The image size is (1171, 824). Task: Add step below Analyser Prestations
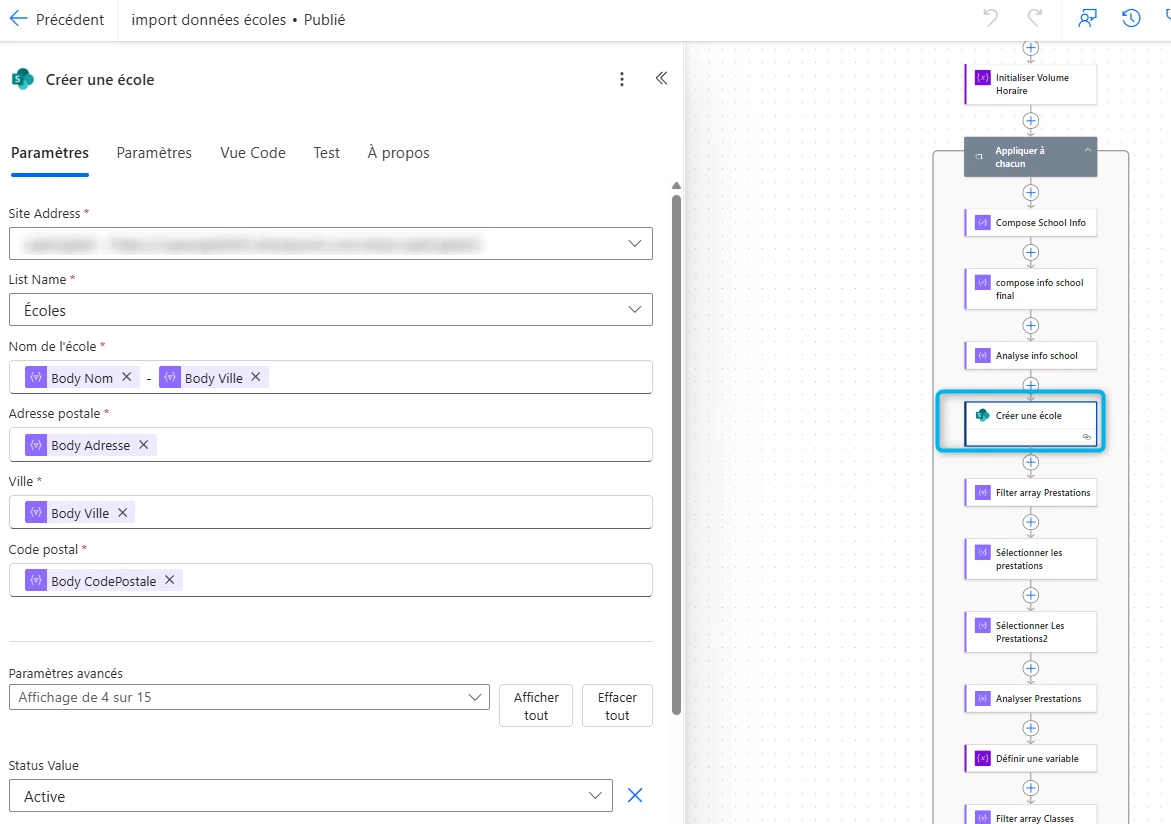pyautogui.click(x=1031, y=728)
